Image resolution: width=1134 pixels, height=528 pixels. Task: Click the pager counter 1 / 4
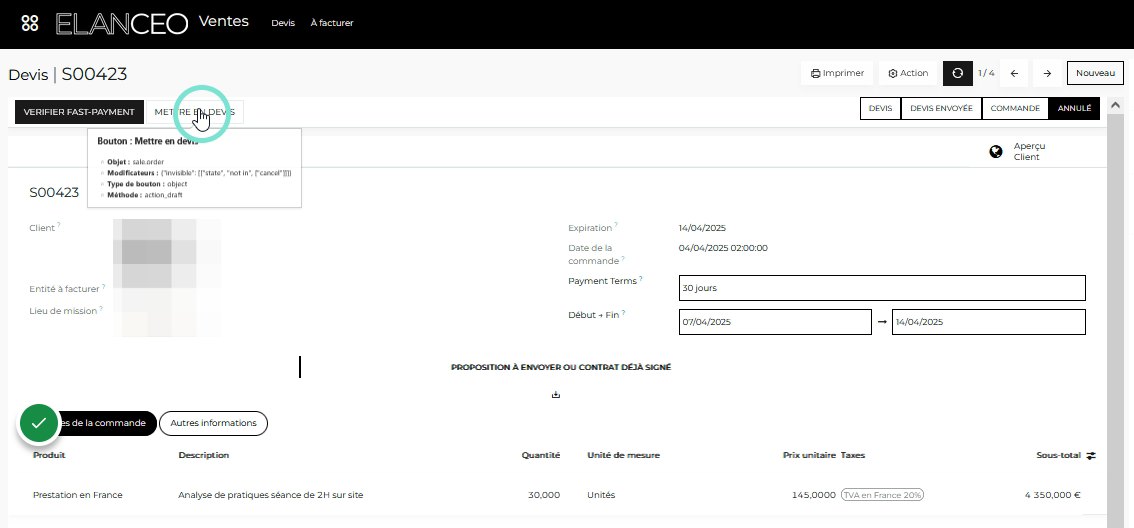tap(986, 73)
